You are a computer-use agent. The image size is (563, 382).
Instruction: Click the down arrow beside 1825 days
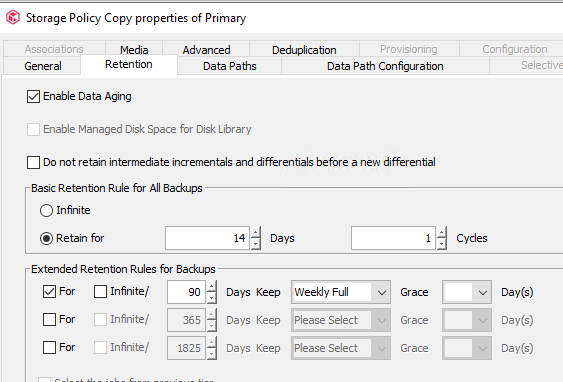click(211, 354)
